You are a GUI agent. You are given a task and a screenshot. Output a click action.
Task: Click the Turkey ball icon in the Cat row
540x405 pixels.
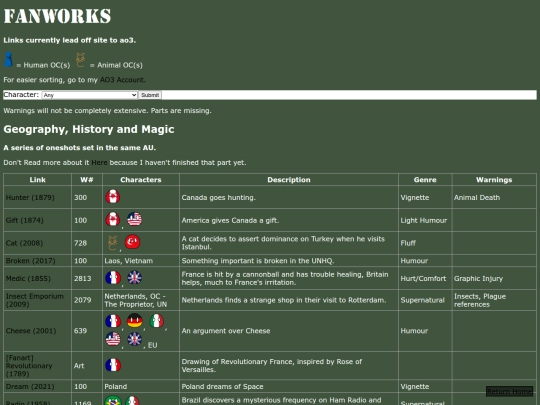tap(132, 242)
